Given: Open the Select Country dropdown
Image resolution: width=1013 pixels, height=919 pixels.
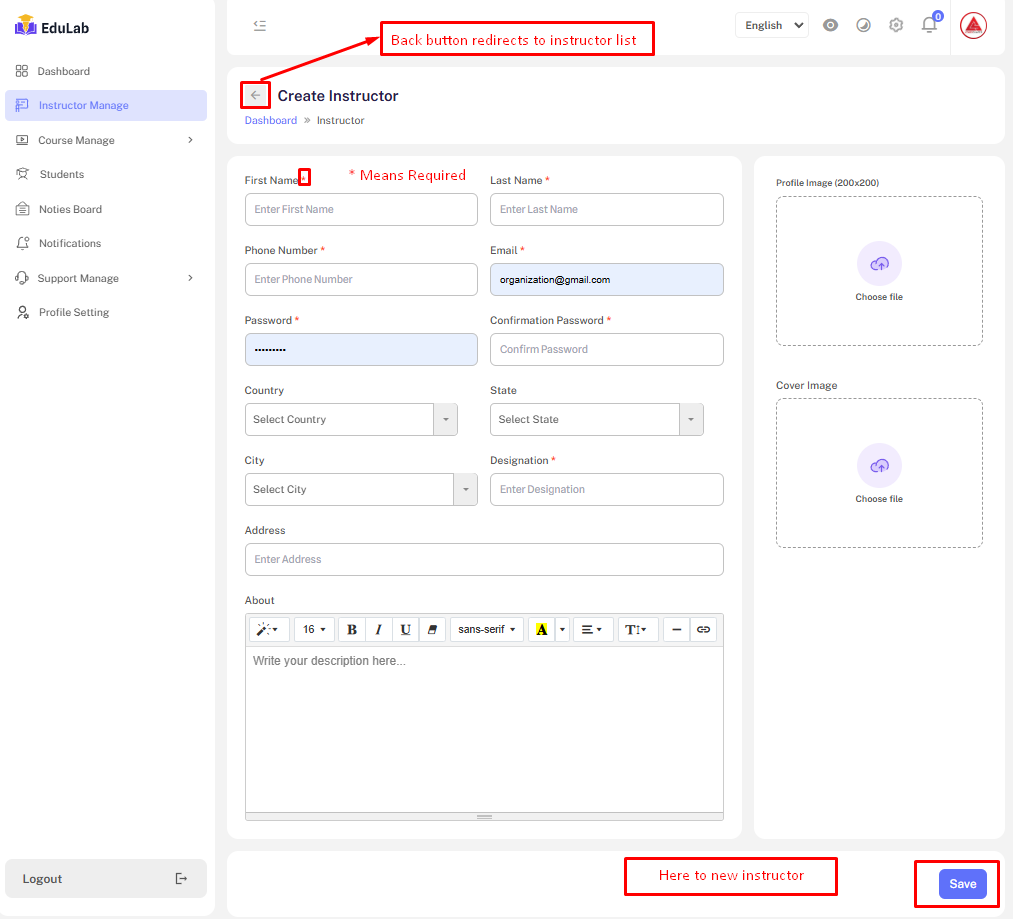Looking at the screenshot, I should click(x=350, y=420).
